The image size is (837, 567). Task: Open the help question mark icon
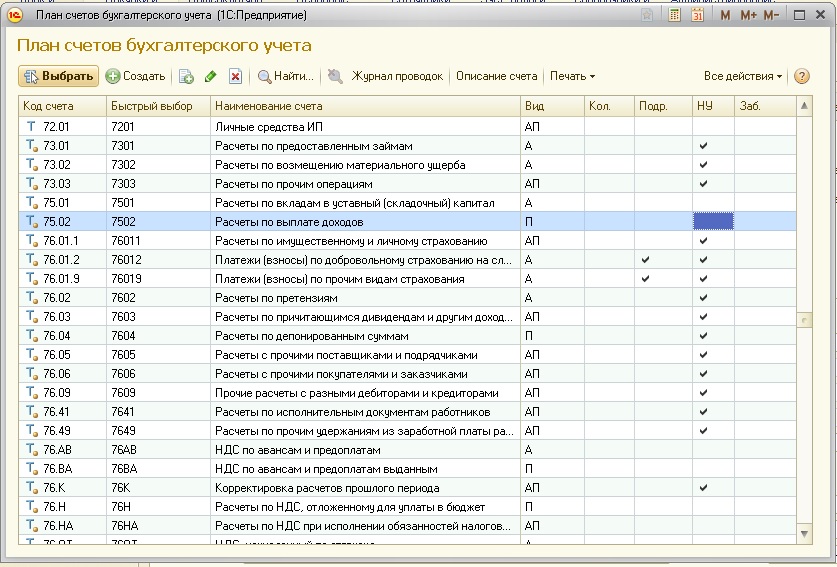click(x=801, y=76)
